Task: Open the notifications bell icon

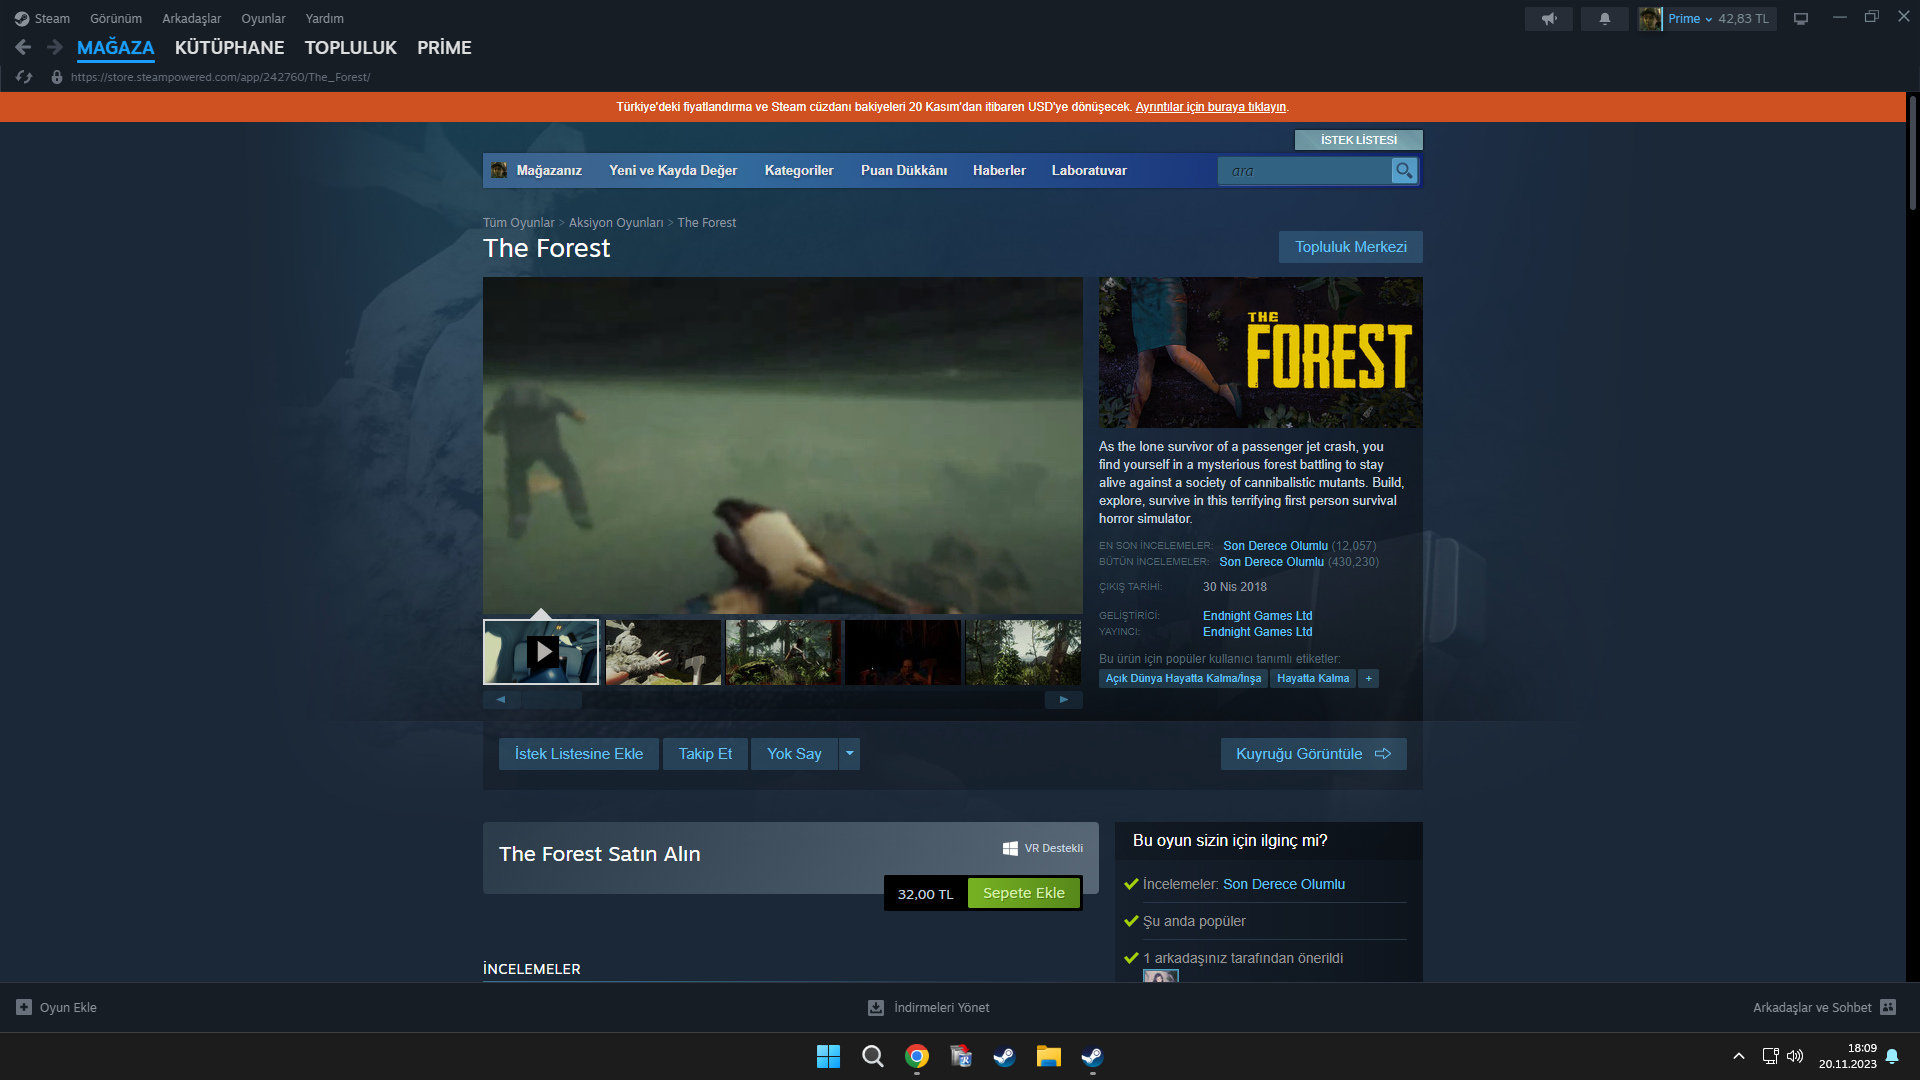Action: coord(1604,19)
